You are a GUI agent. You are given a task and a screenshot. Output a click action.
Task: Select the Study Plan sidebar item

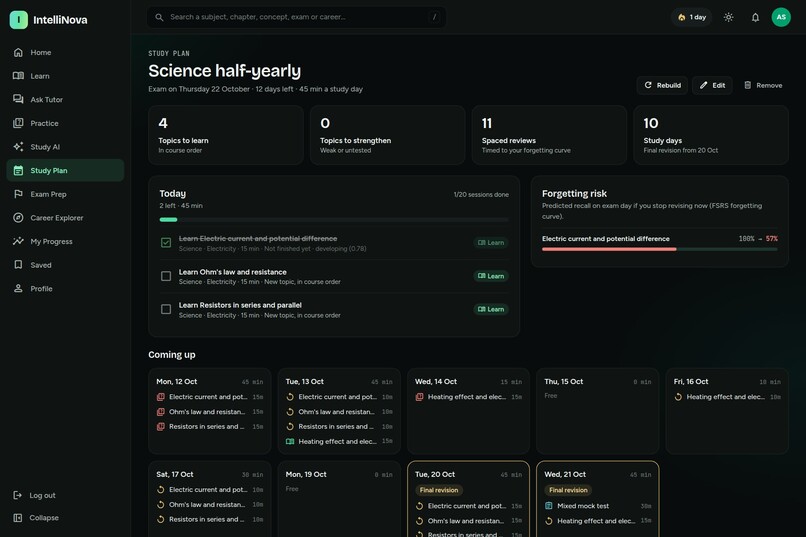[65, 171]
